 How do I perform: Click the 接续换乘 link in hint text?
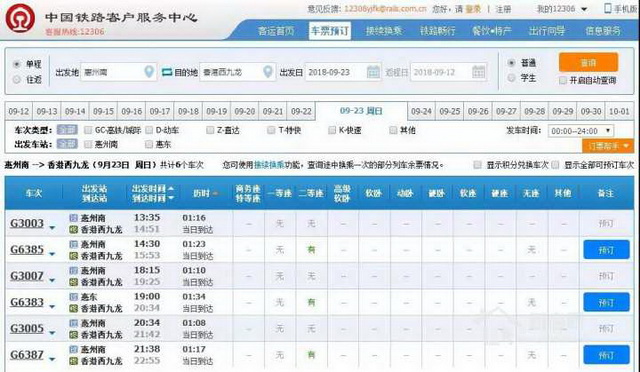269,165
